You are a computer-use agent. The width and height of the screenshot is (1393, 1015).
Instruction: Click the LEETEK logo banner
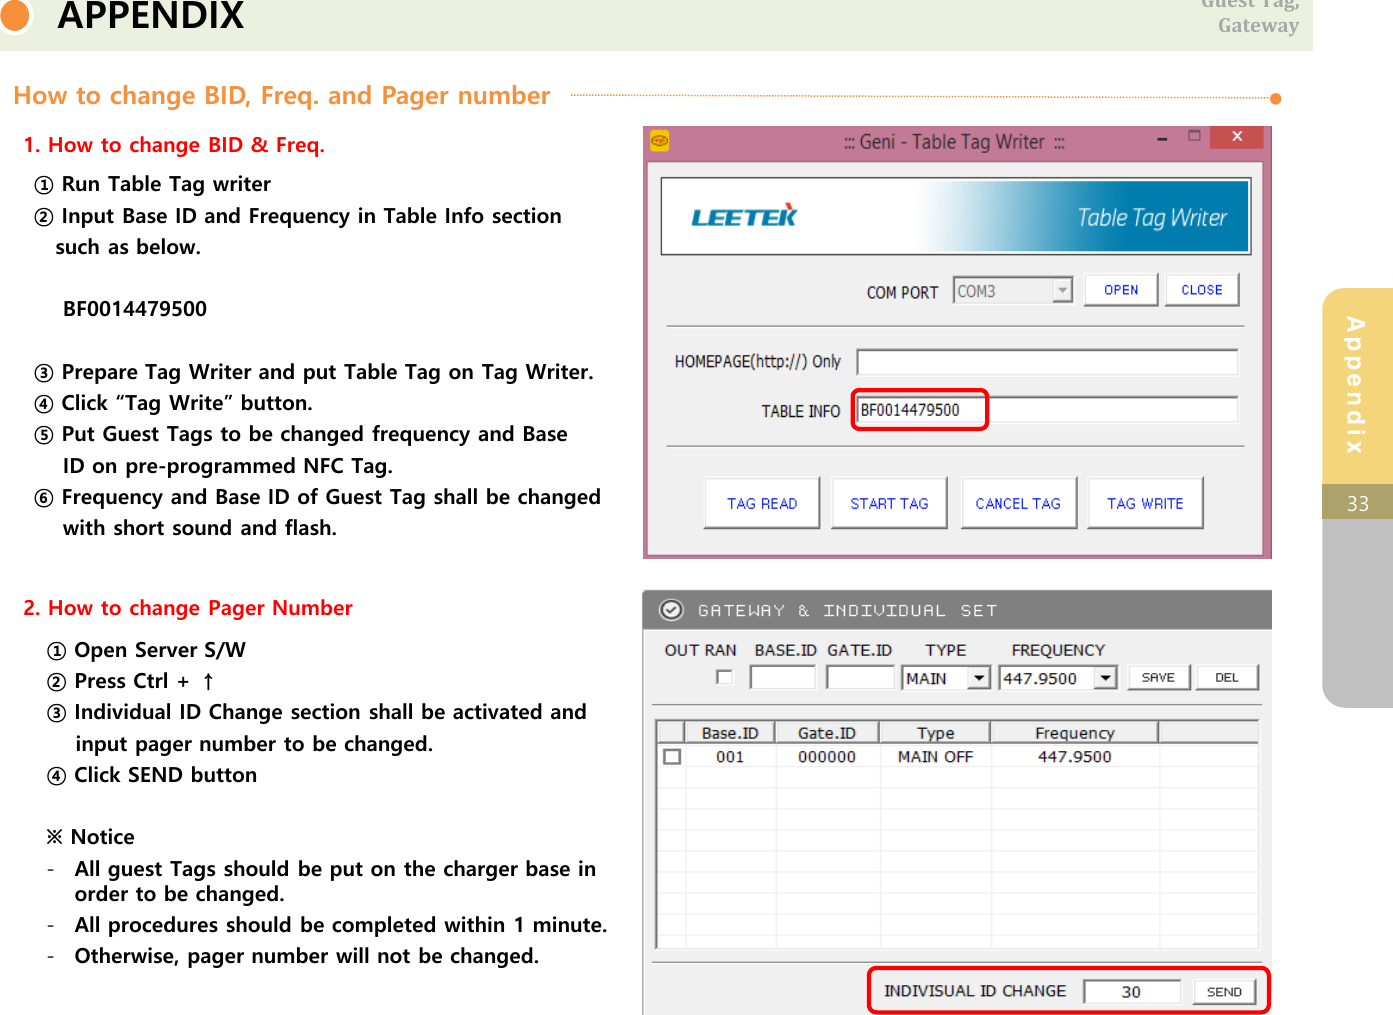pyautogui.click(x=955, y=216)
